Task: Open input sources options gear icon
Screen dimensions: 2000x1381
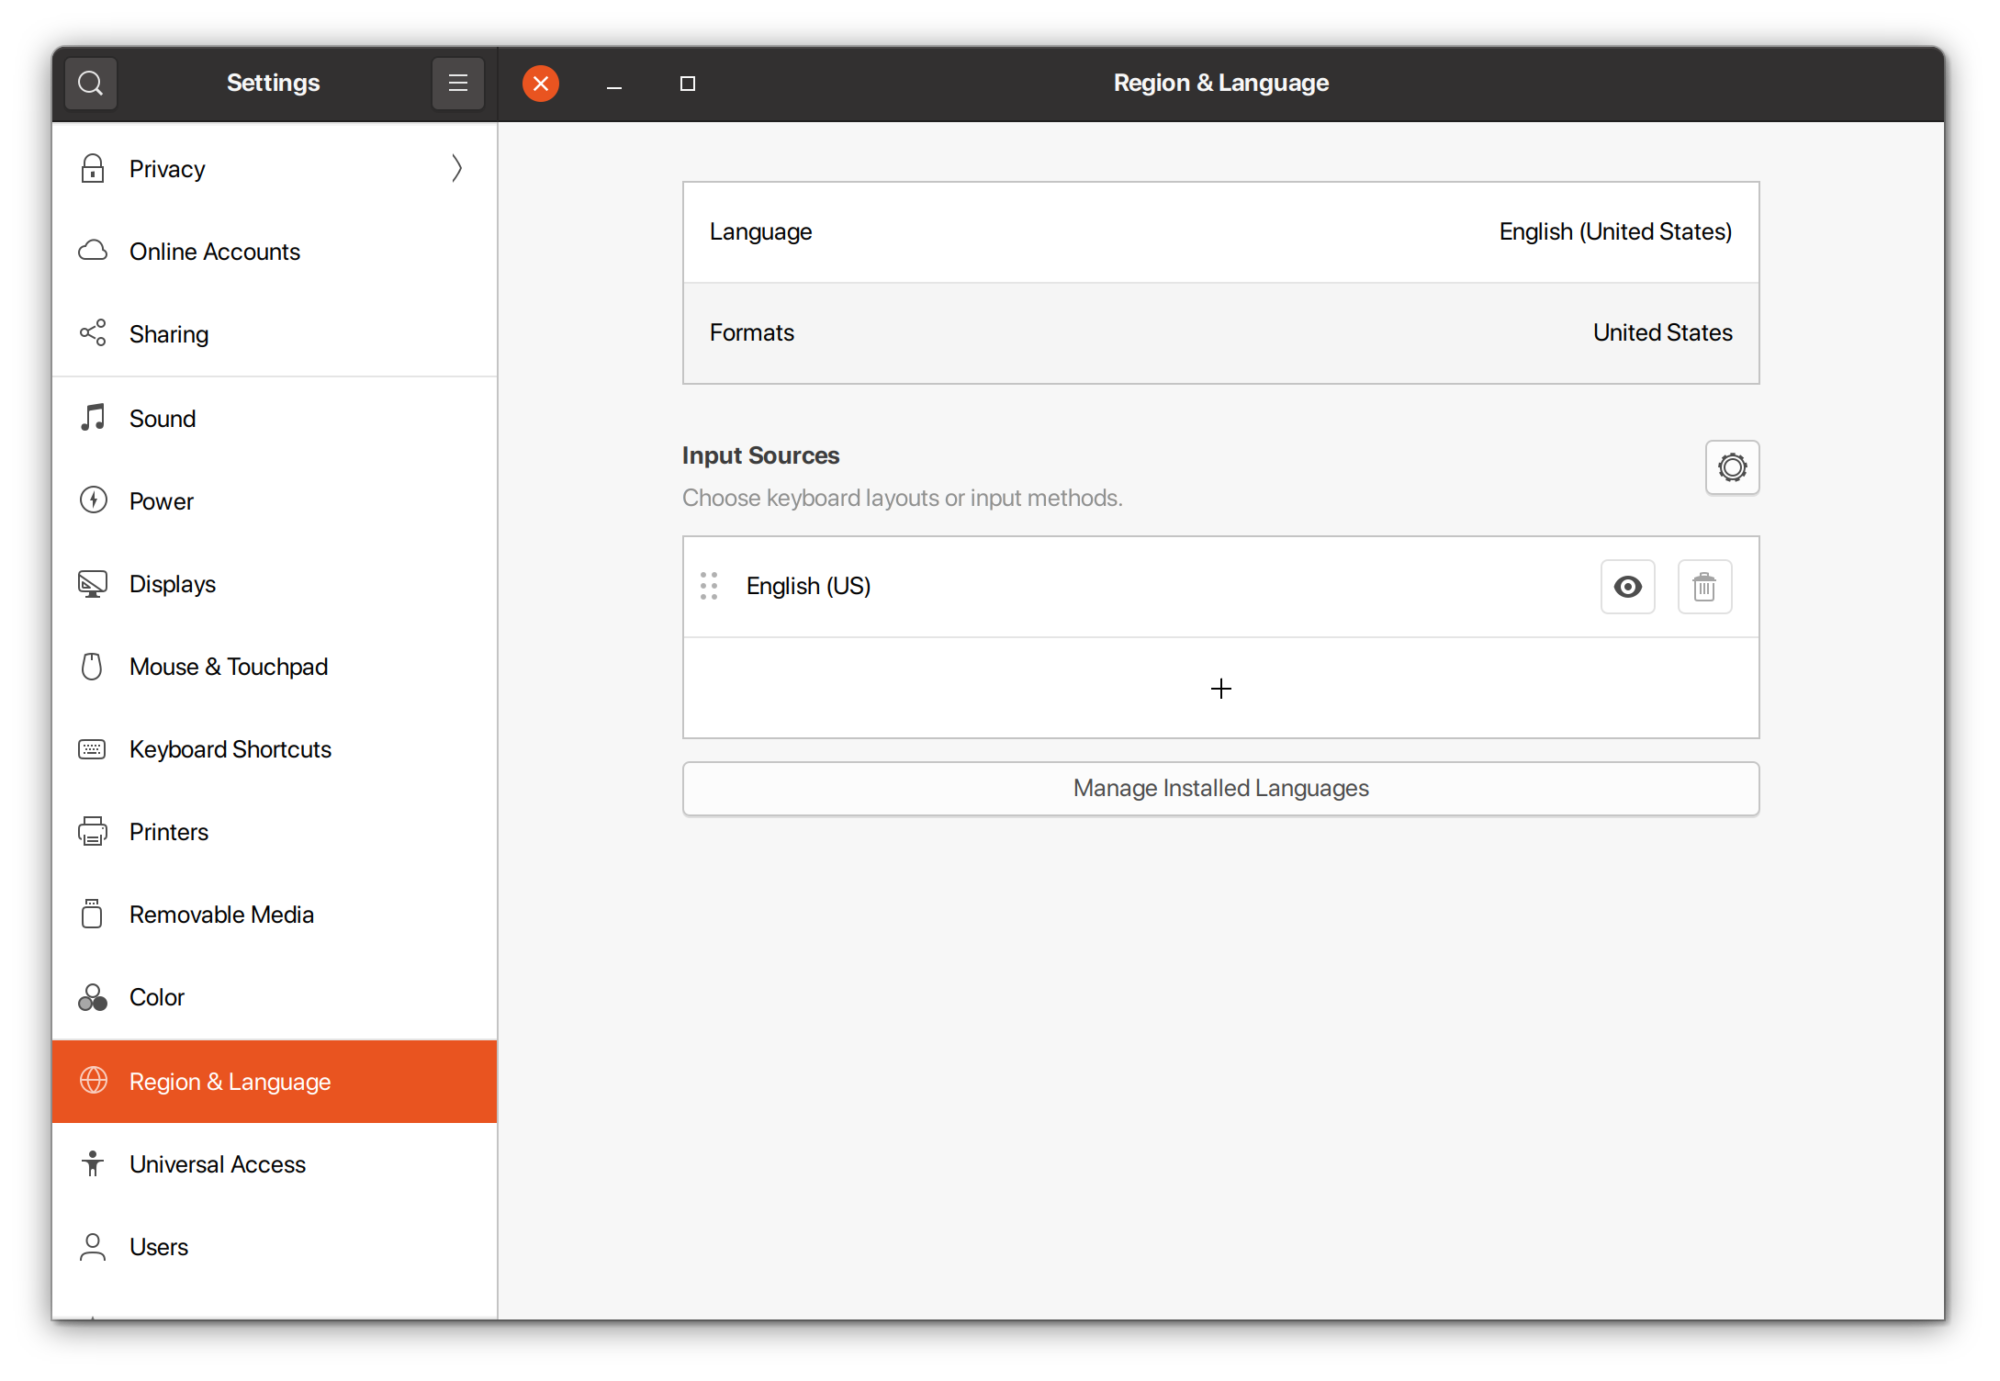Action: [1732, 467]
